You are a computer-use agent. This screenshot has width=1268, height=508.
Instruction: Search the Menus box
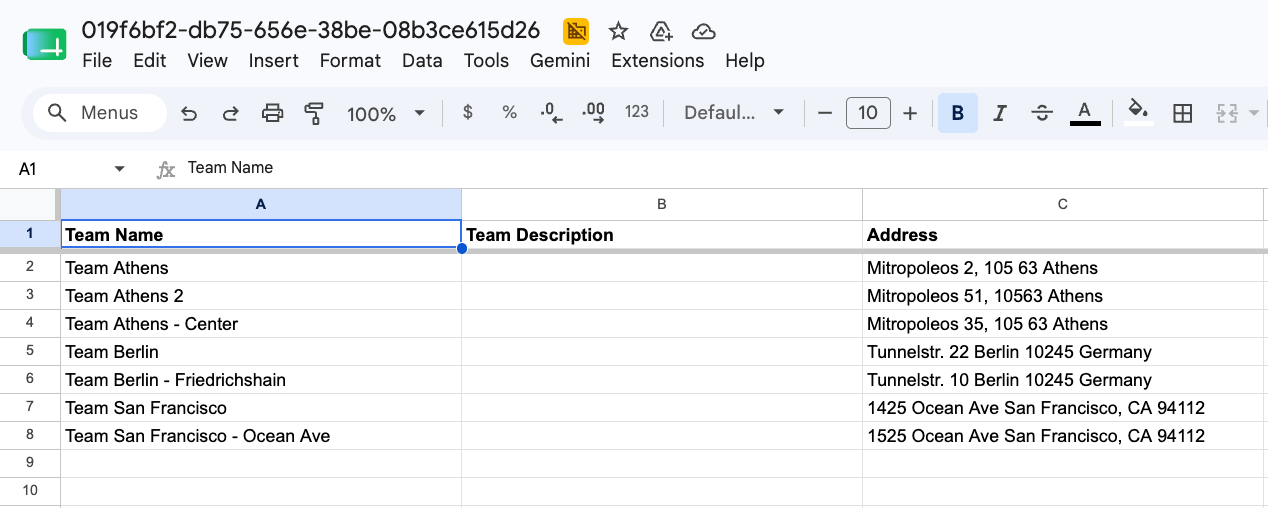click(x=100, y=113)
